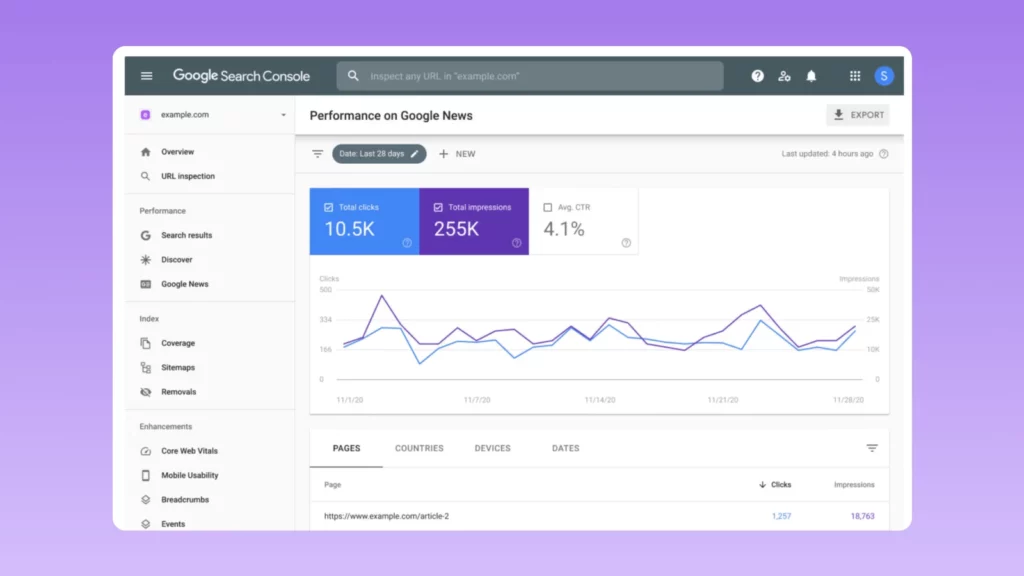Image resolution: width=1024 pixels, height=576 pixels.
Task: Click the Date: Last 28 days chip
Action: [379, 154]
